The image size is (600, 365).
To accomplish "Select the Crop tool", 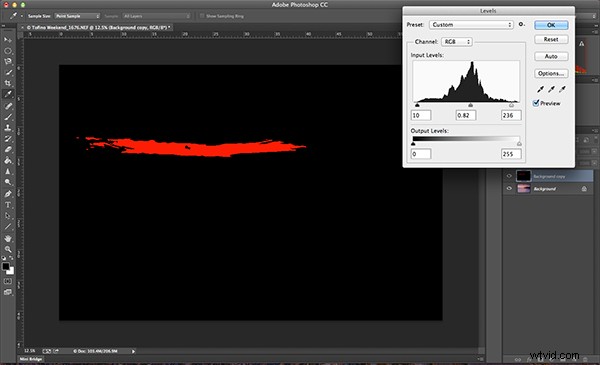I will pyautogui.click(x=8, y=83).
